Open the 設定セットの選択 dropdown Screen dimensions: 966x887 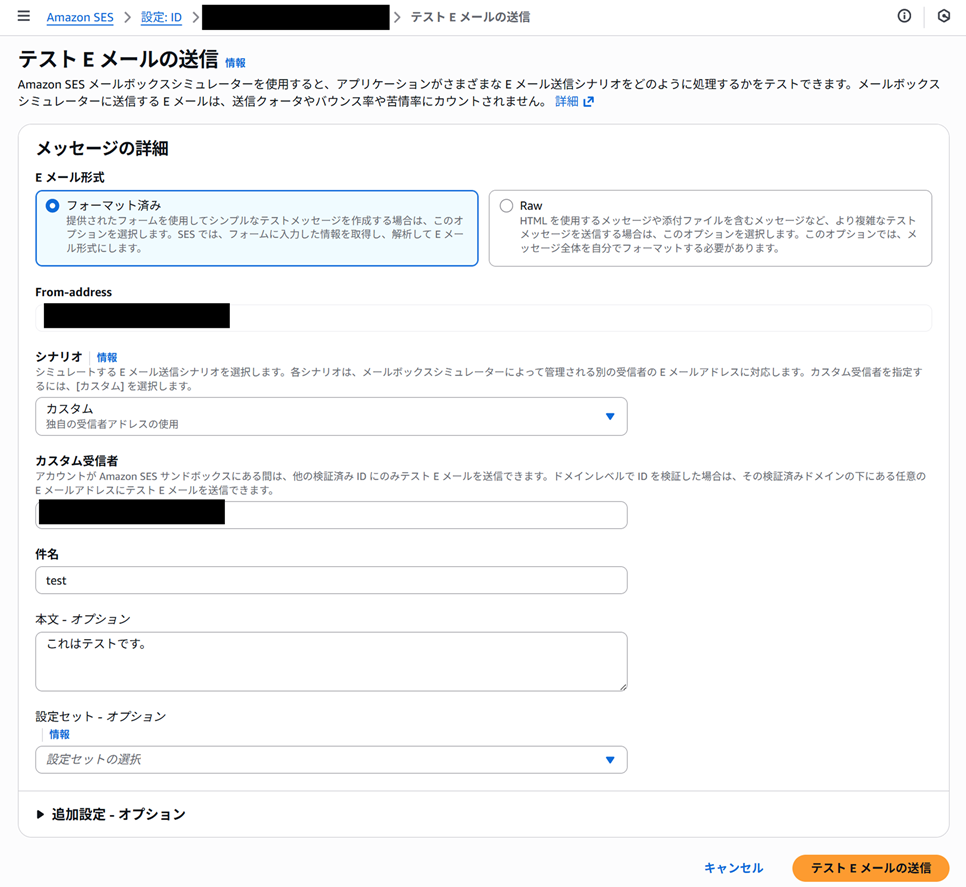[330, 760]
